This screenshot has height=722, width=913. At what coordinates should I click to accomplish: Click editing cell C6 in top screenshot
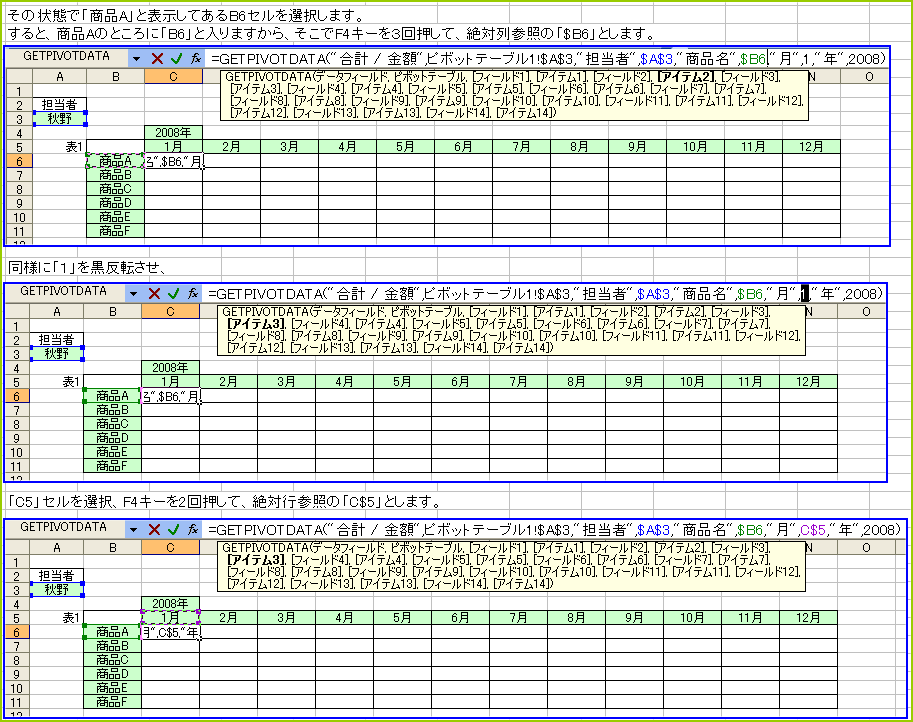coord(174,161)
